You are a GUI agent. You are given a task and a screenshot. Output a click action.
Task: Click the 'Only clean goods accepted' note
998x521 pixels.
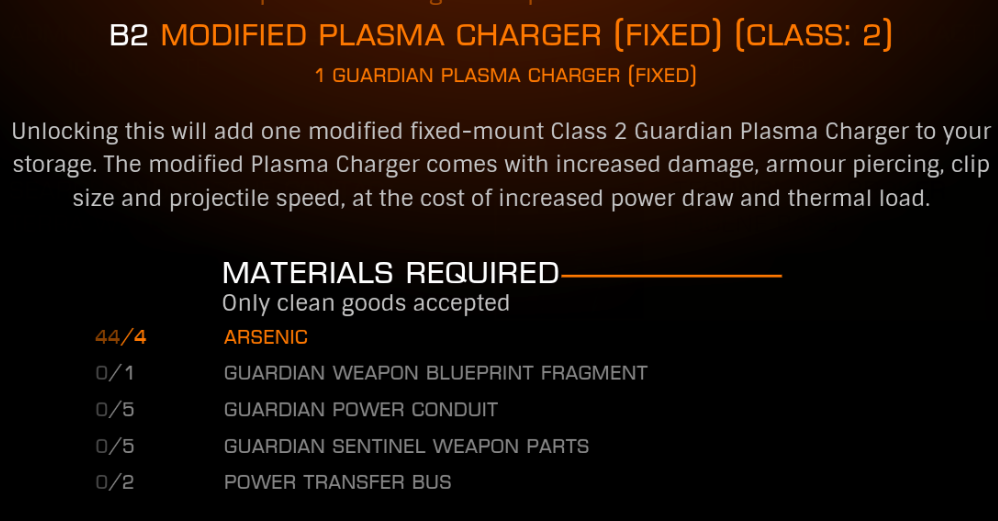coord(366,303)
